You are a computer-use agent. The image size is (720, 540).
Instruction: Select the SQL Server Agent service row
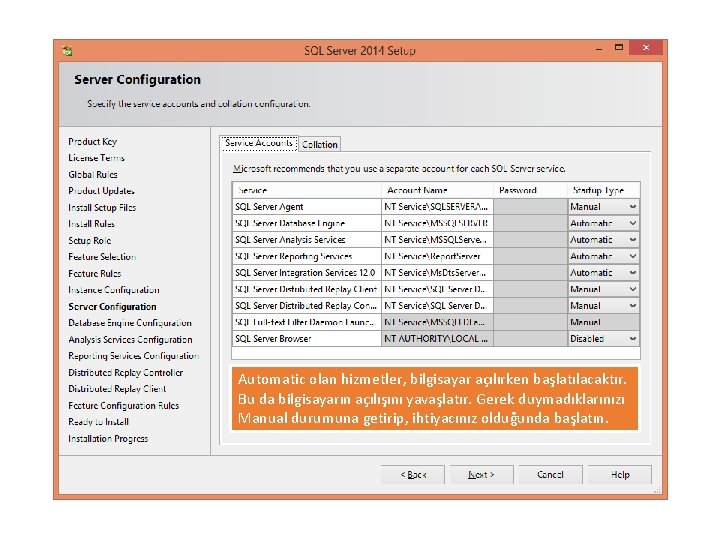point(307,207)
